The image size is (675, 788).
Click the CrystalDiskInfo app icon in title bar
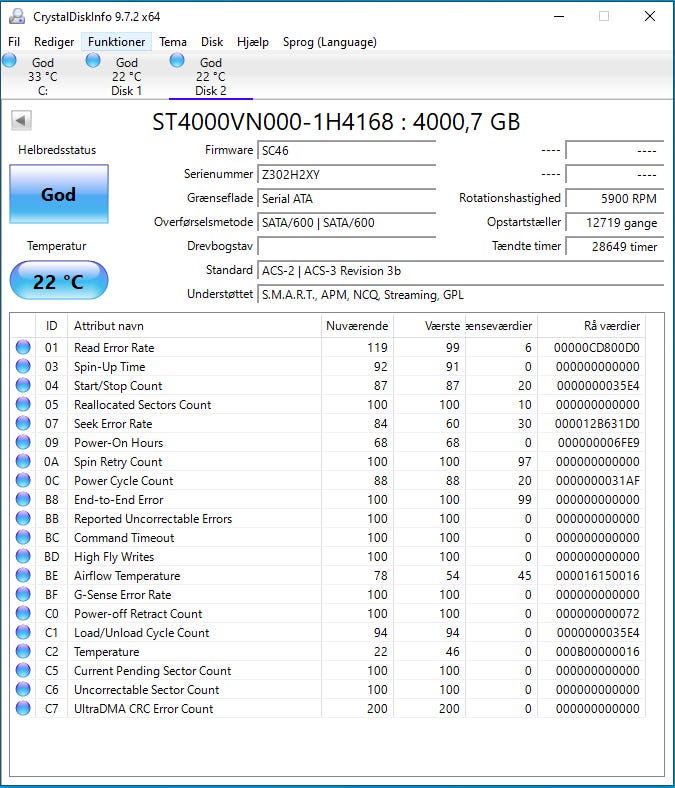click(x=16, y=16)
